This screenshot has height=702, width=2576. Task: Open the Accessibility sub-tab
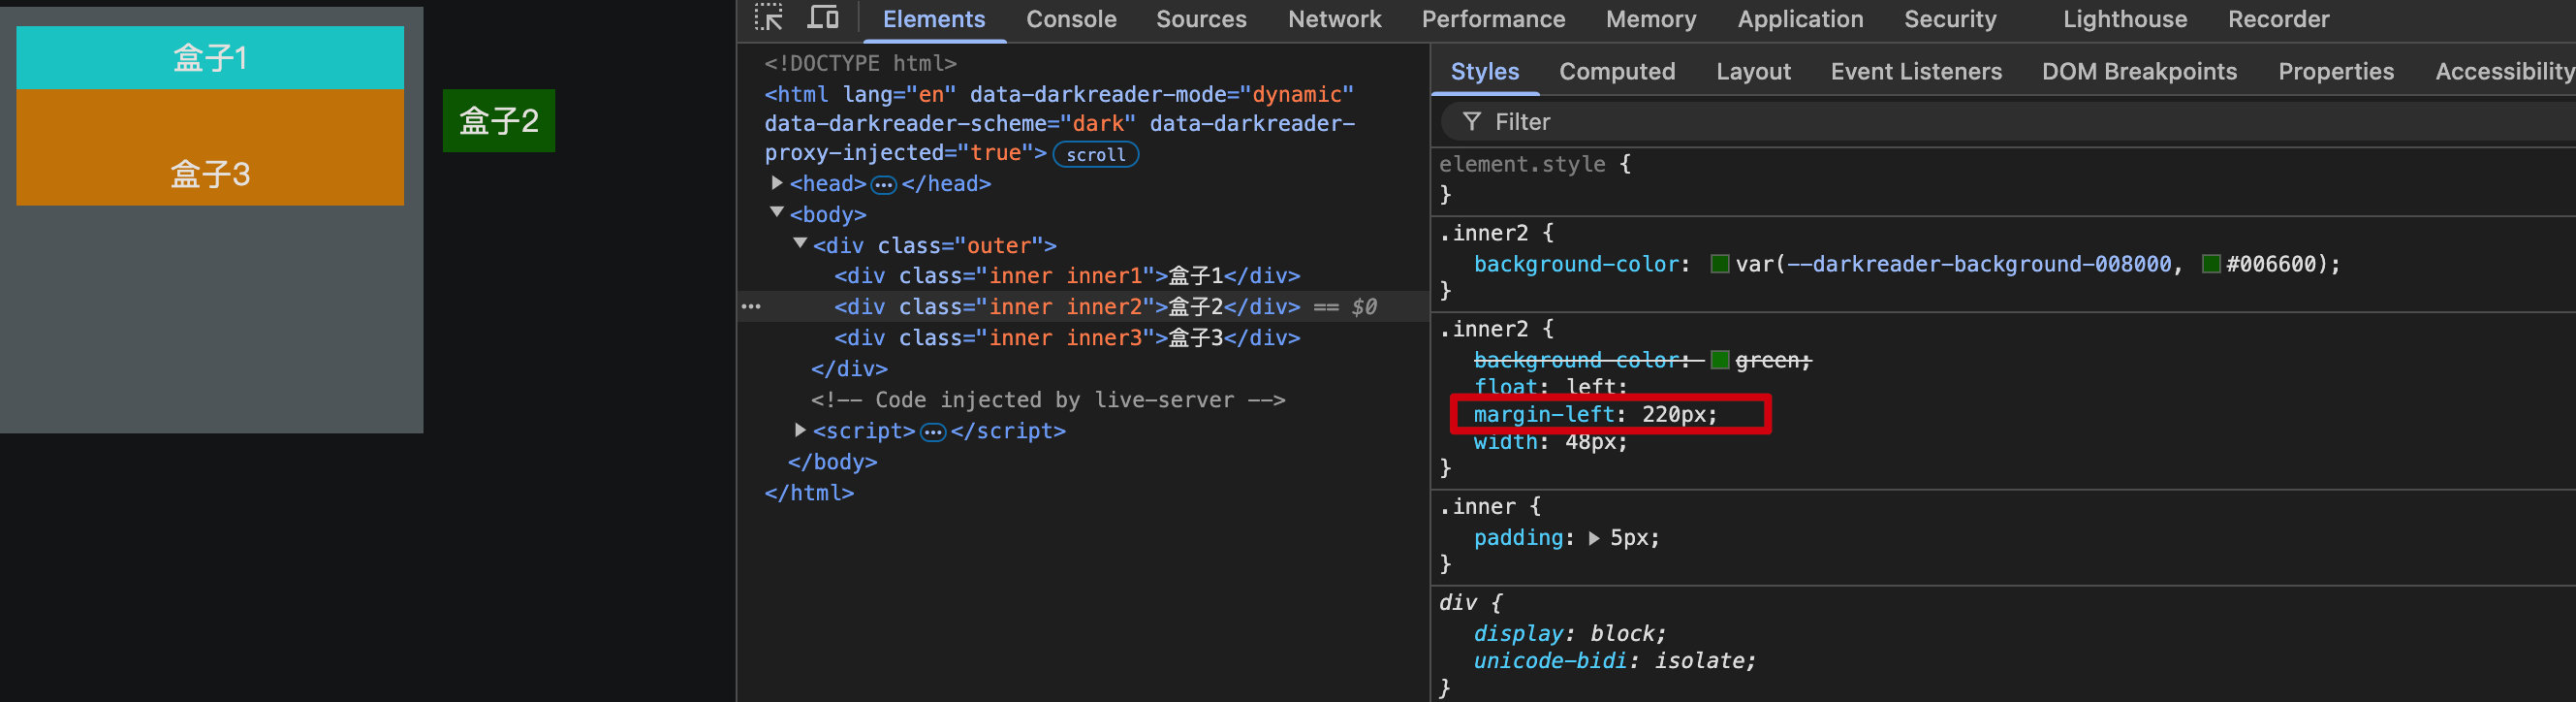(x=2504, y=72)
